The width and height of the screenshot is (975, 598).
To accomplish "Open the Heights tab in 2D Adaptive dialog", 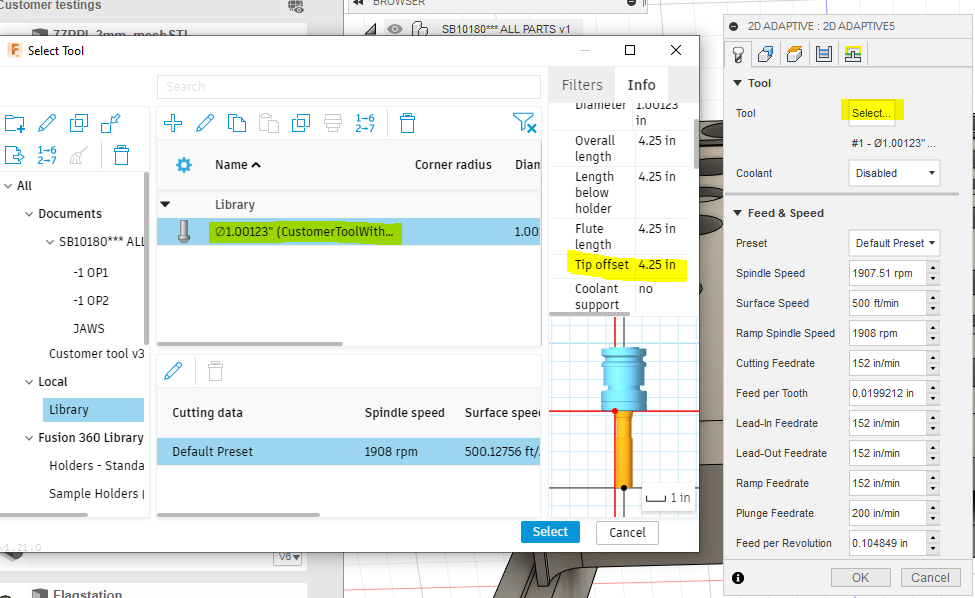I will (x=793, y=55).
